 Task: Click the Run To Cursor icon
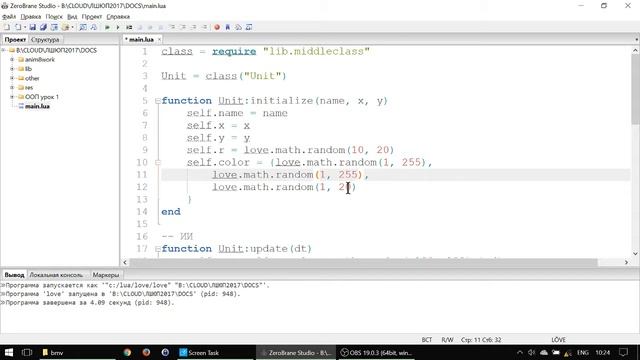click(203, 27)
